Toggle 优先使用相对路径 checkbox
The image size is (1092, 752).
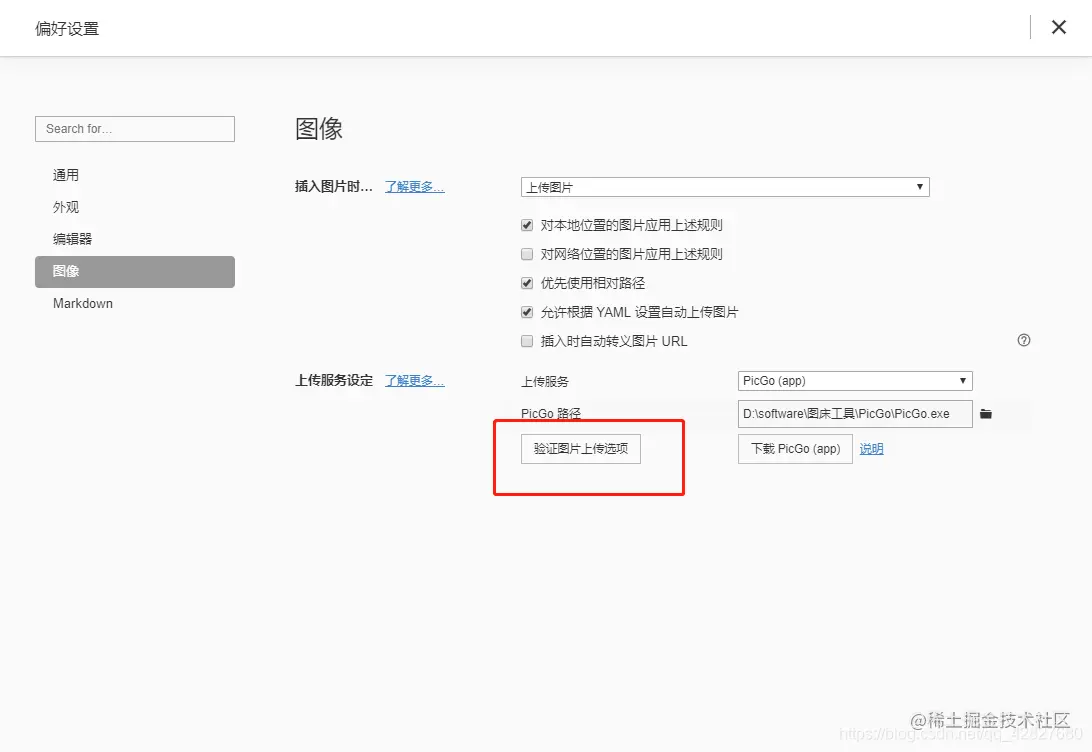(527, 283)
